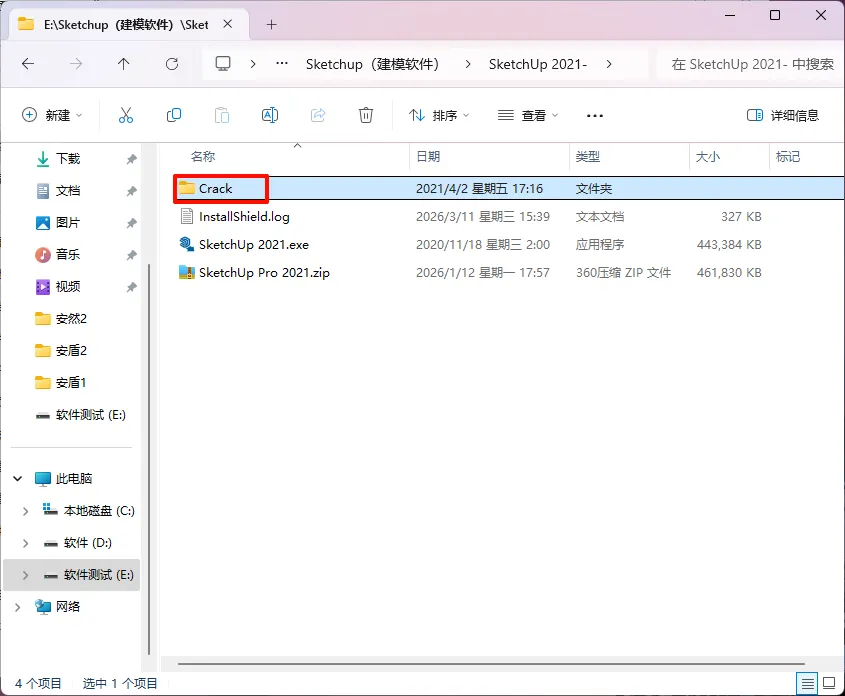This screenshot has height=696, width=845.
Task: Switch to large thumbnails view icon in status bar
Action: coord(829,684)
